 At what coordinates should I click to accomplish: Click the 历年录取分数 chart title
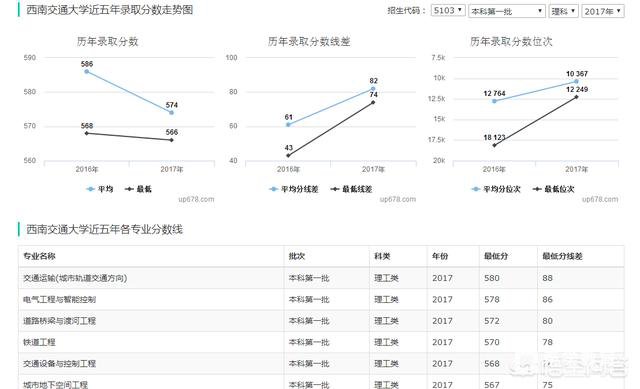(108, 41)
